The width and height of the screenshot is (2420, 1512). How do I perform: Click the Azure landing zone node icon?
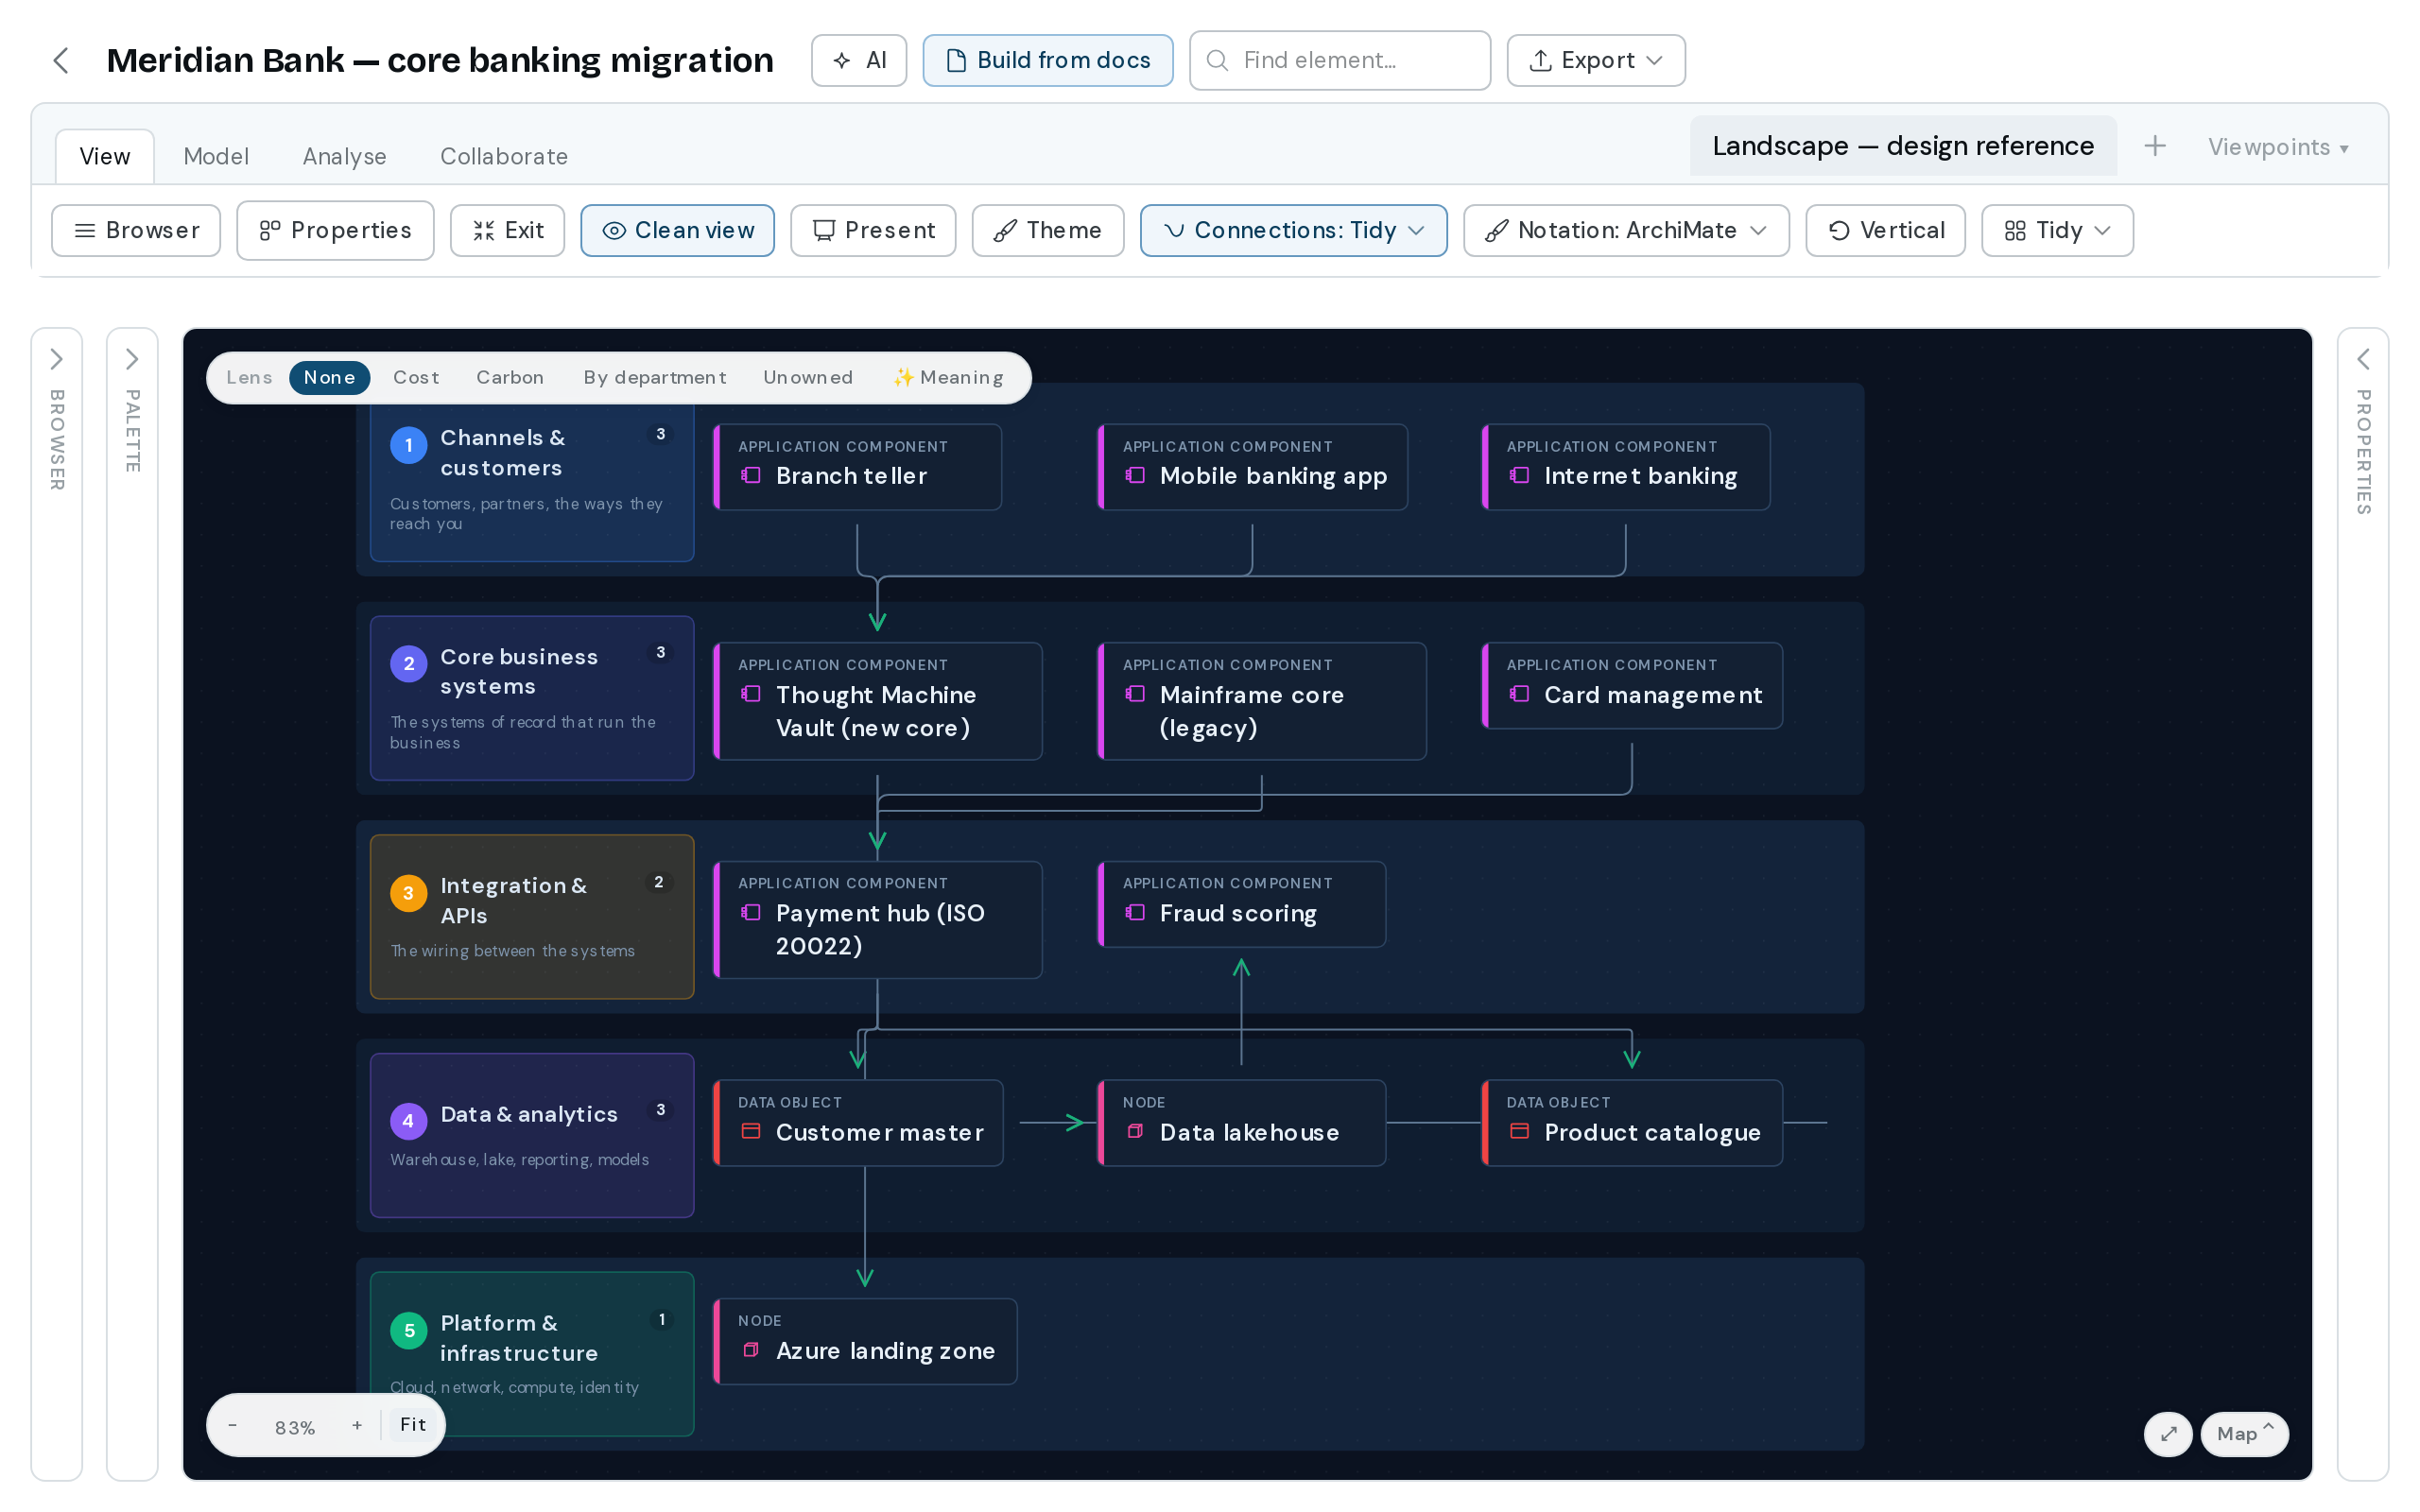coord(751,1350)
